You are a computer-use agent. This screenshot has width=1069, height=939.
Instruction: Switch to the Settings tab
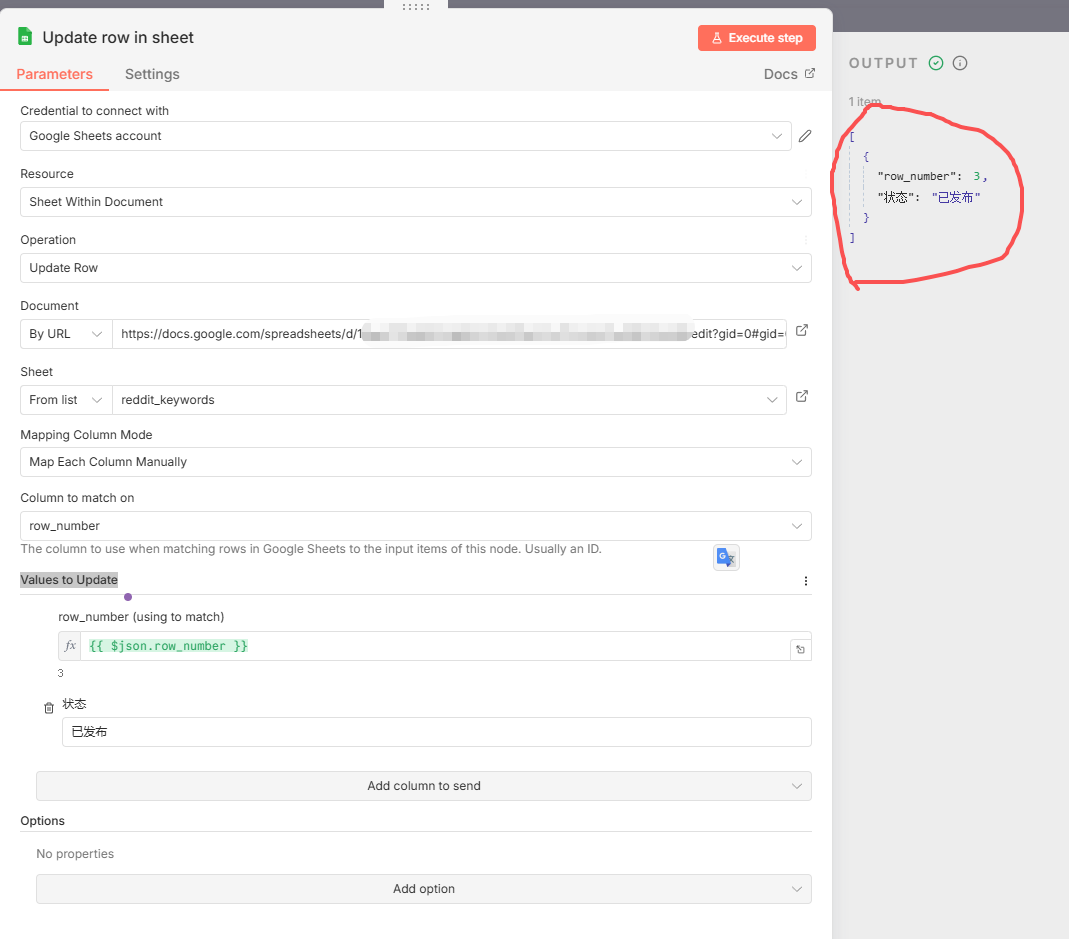[x=152, y=74]
